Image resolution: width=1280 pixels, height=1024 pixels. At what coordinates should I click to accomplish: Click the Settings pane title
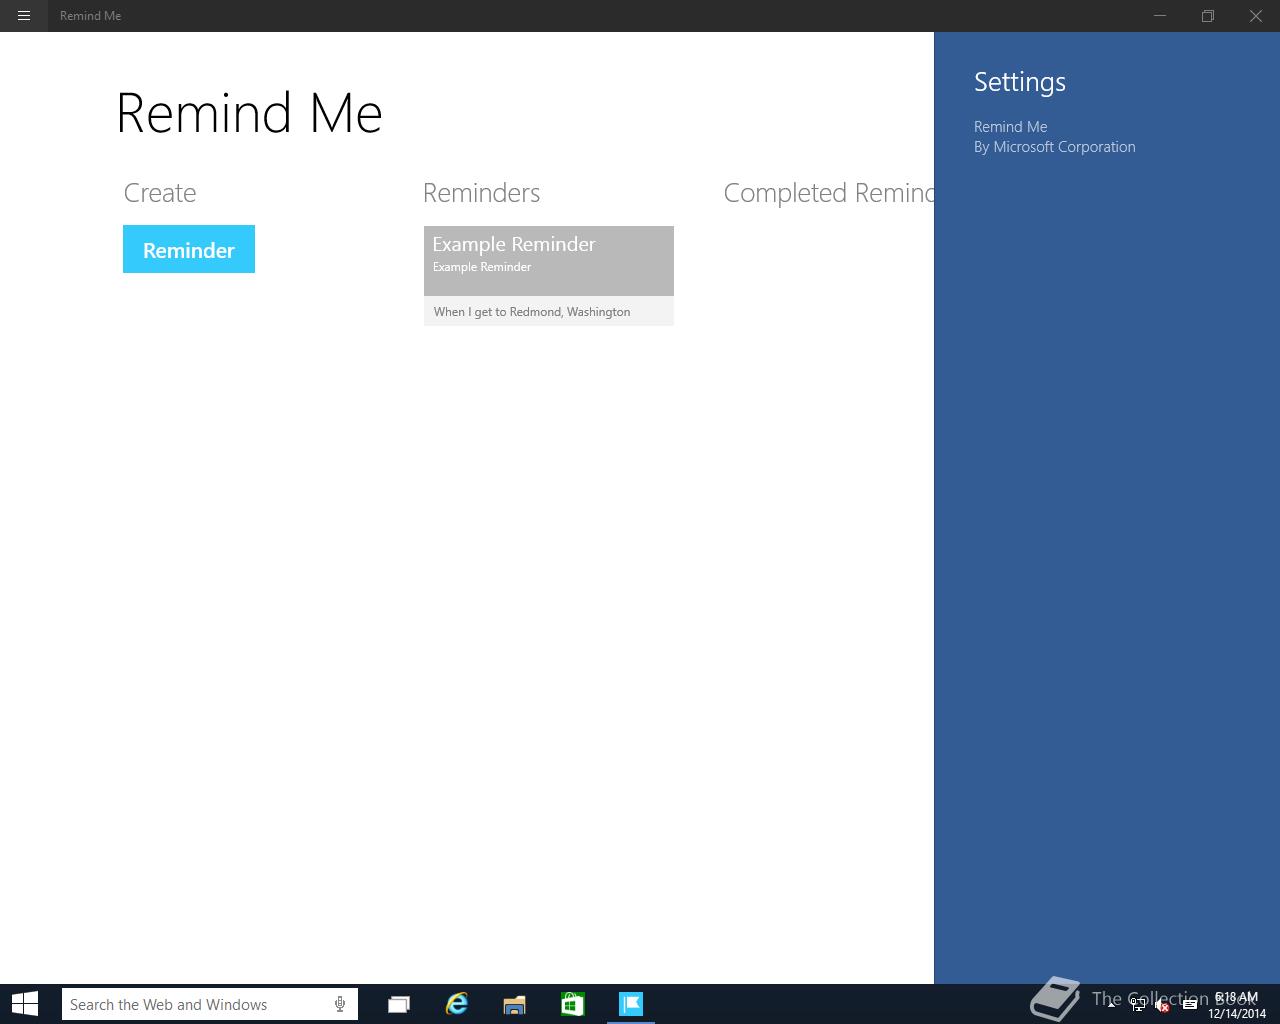pos(1020,82)
